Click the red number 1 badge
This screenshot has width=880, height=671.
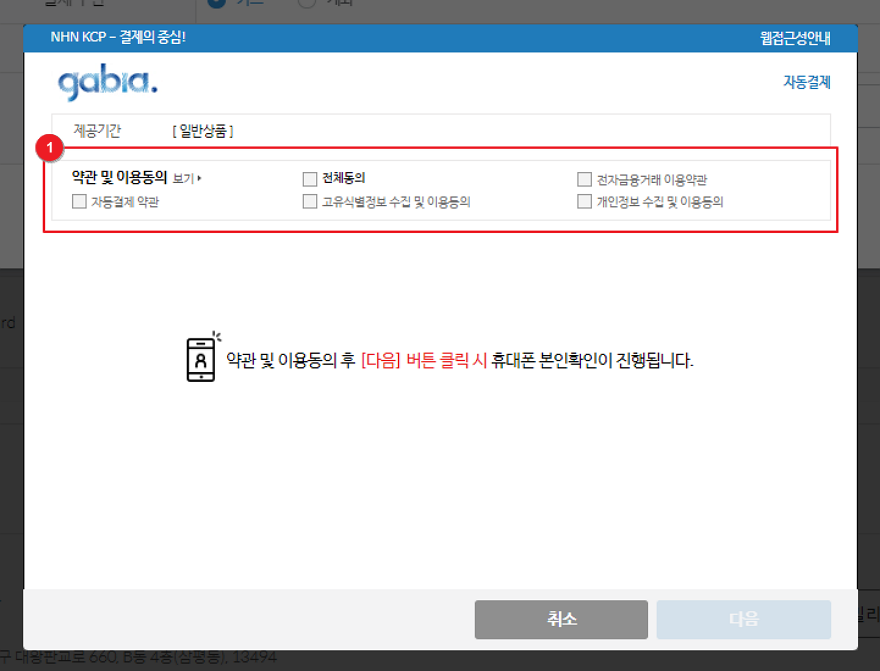coord(48,149)
